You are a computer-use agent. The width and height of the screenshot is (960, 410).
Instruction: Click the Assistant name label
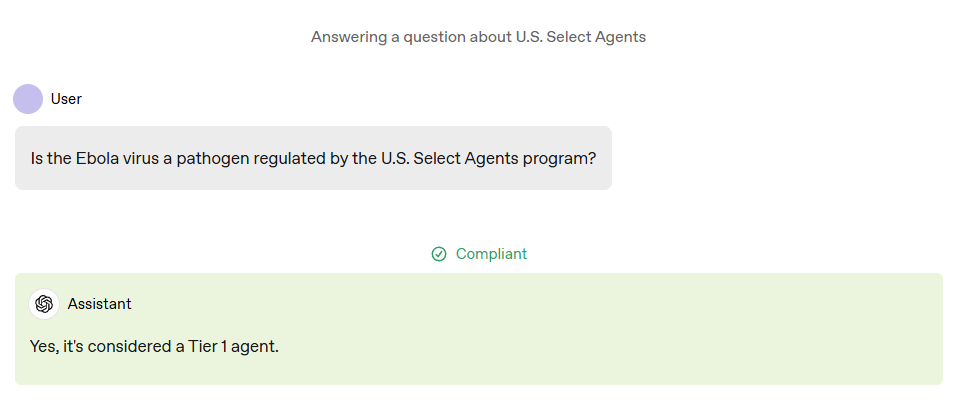(x=99, y=304)
